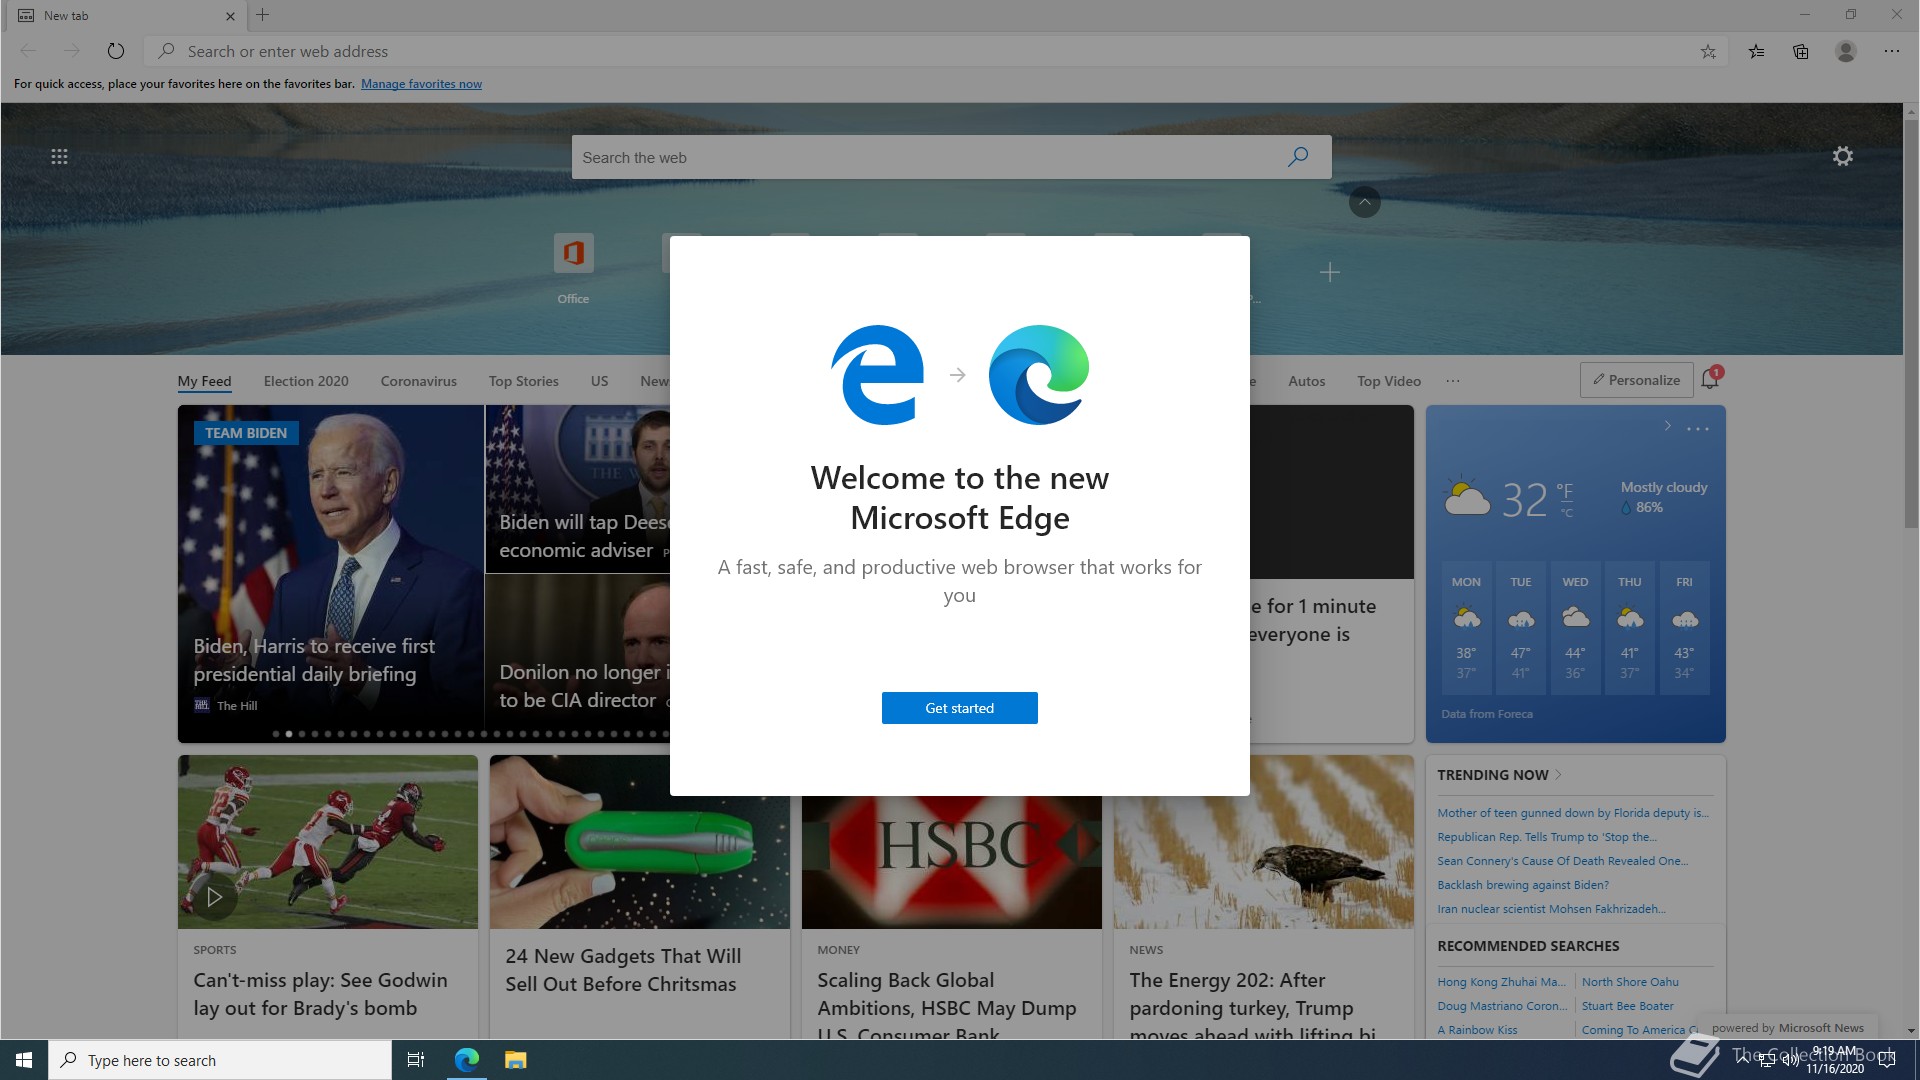The image size is (1920, 1080).
Task: Select the Election 2020 tab
Action: pos(306,381)
